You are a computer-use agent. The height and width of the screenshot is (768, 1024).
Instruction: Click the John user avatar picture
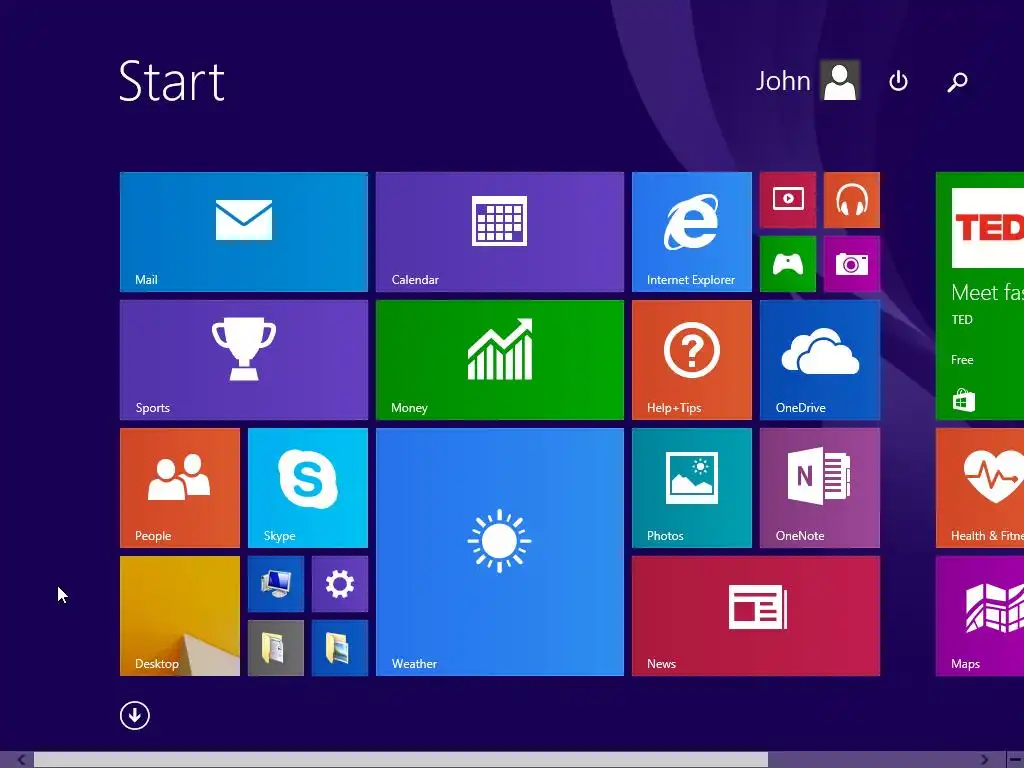pos(840,80)
